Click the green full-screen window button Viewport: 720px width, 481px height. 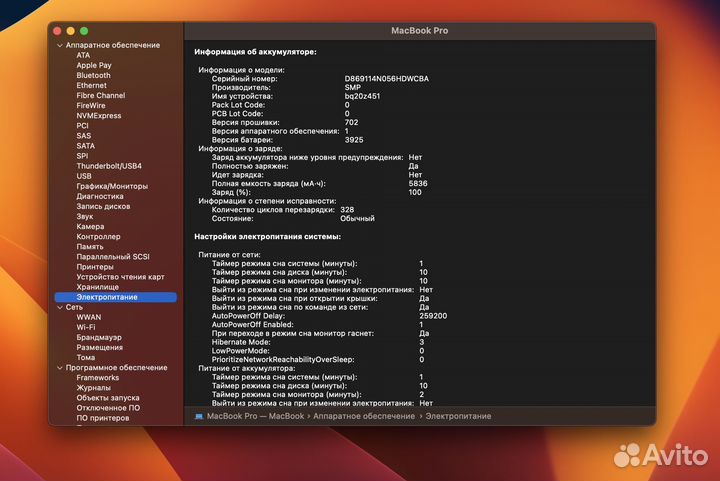(x=84, y=31)
